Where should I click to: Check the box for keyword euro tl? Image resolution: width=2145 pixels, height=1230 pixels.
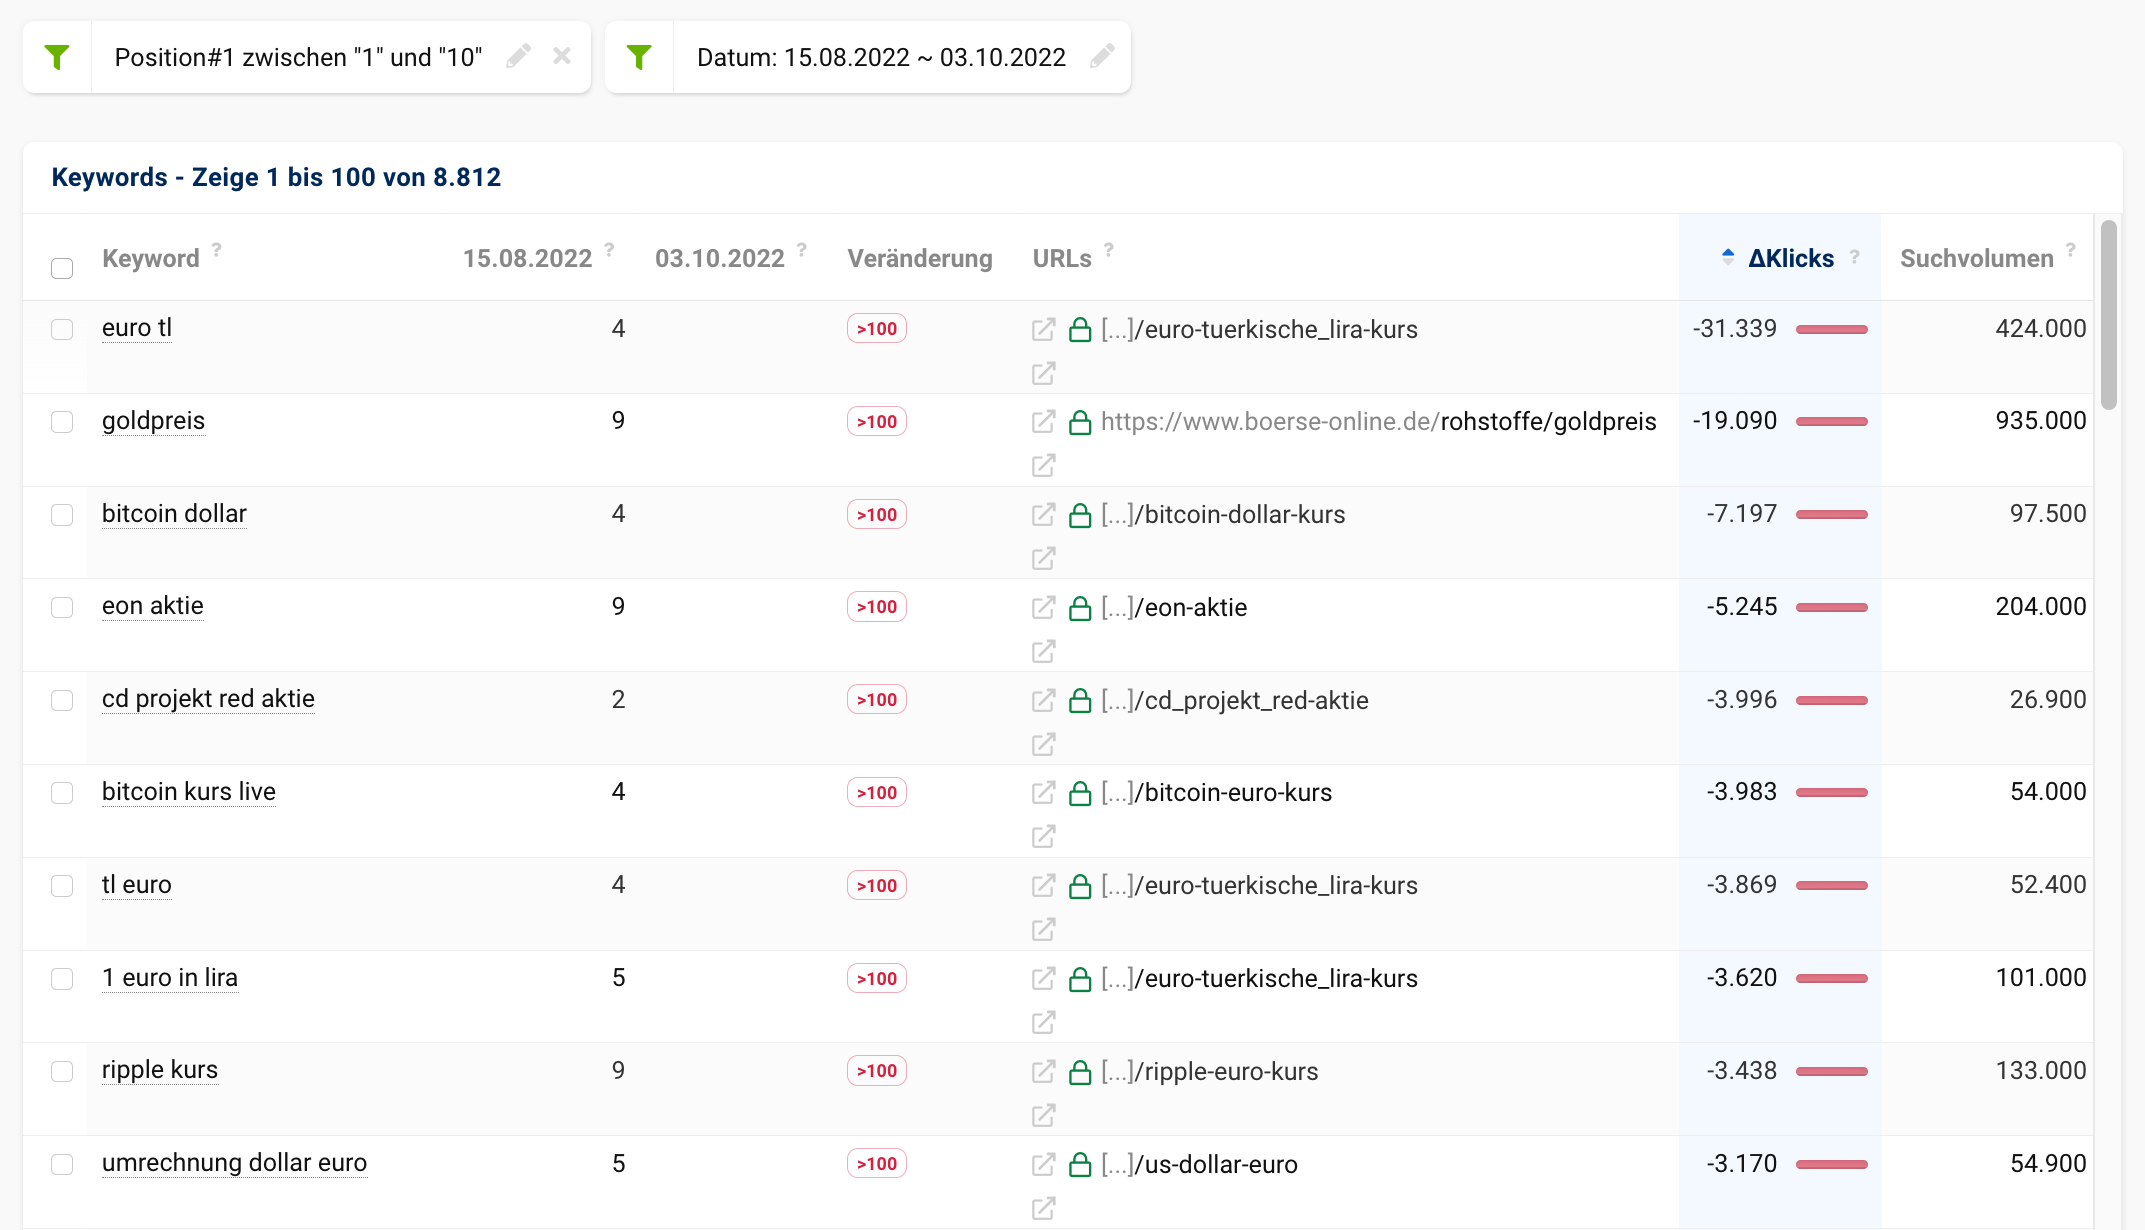[62, 329]
